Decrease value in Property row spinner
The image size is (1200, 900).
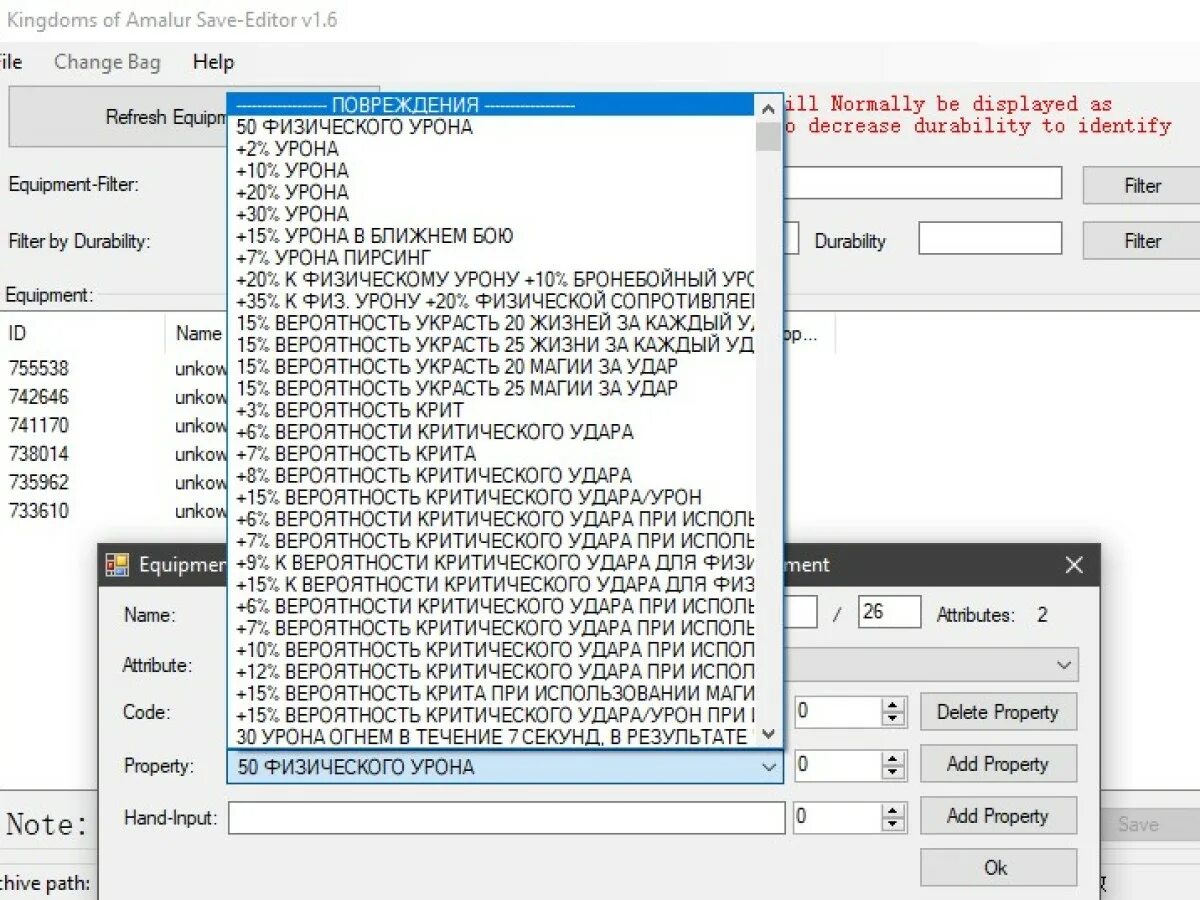pyautogui.click(x=892, y=773)
